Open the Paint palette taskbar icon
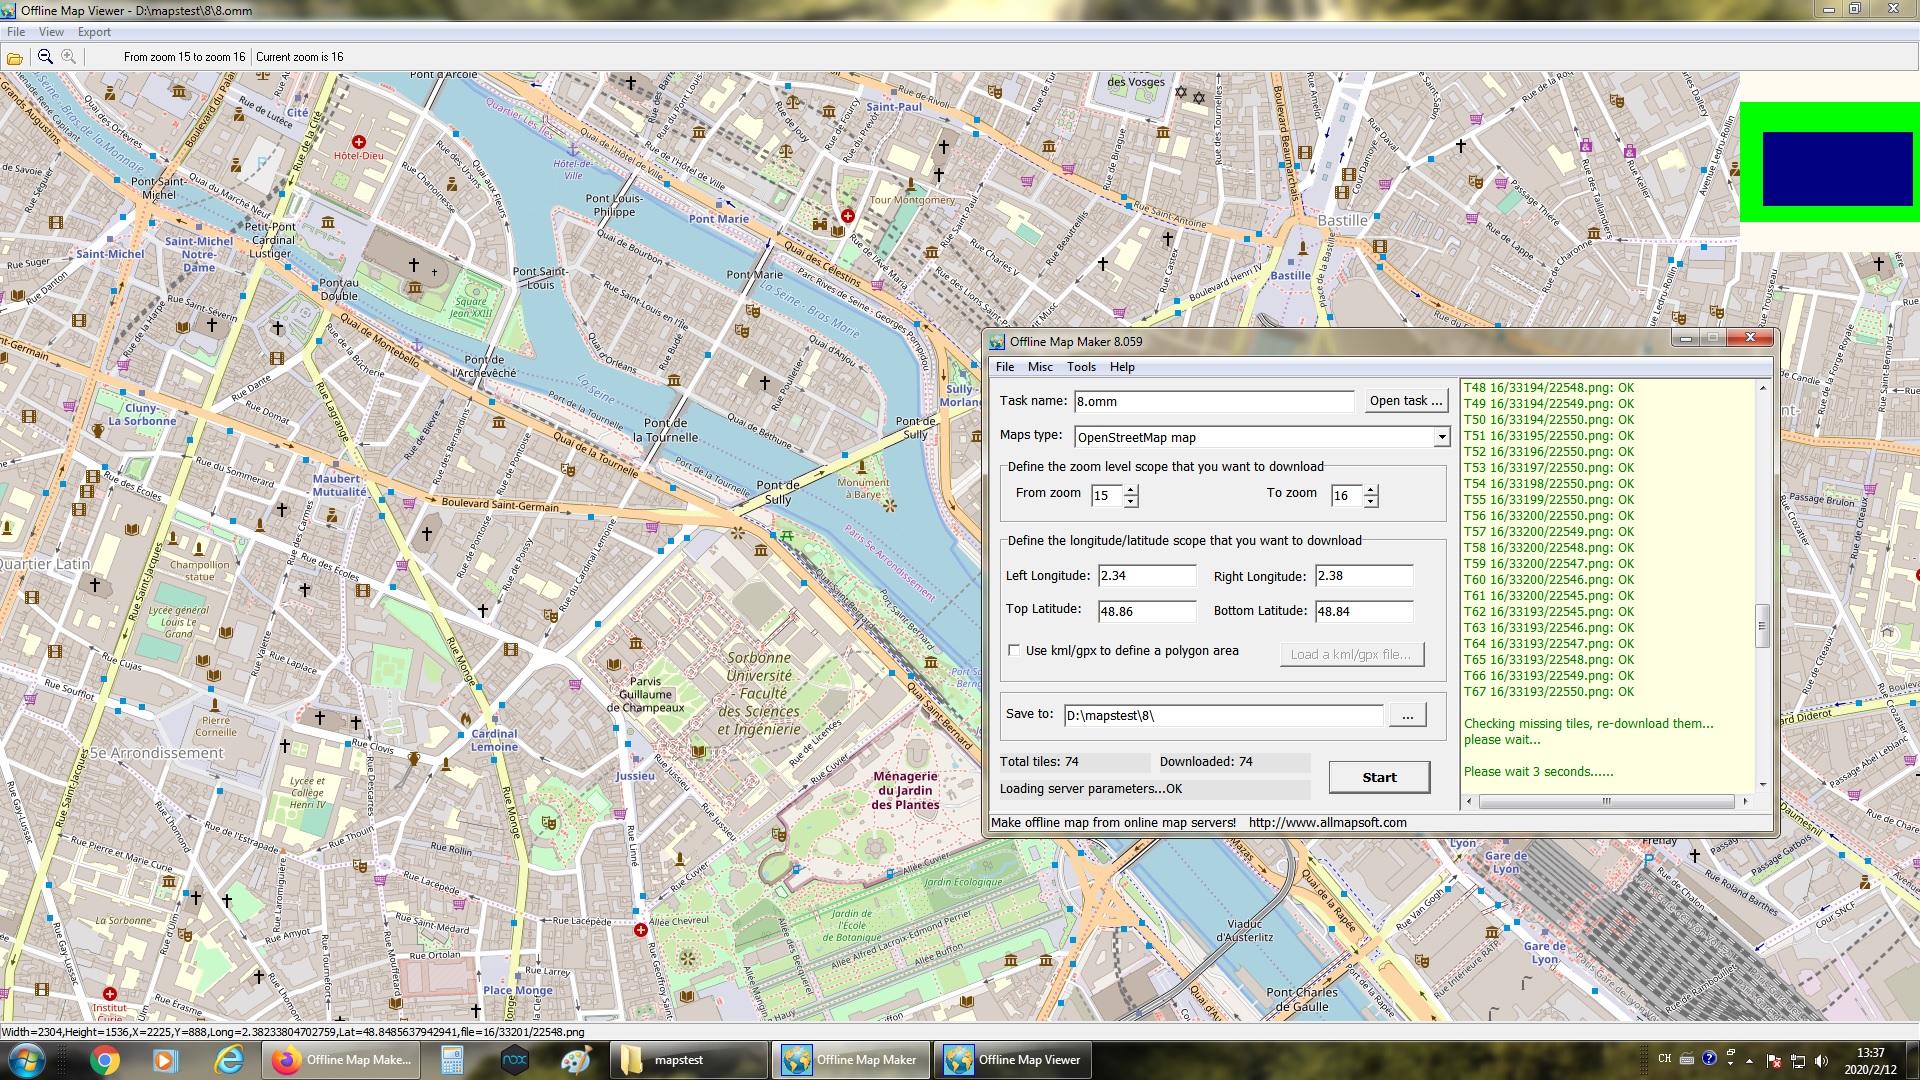 pos(576,1060)
